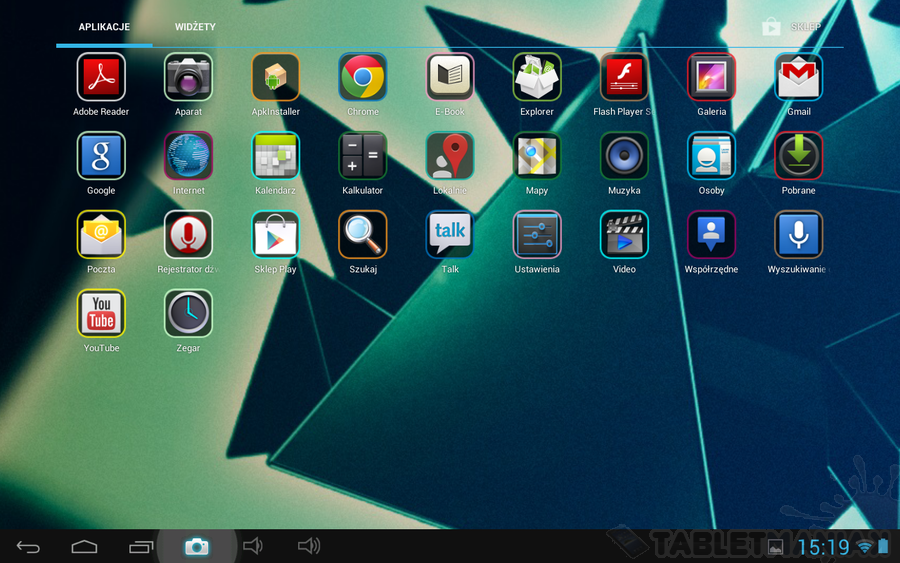This screenshot has width=900, height=563.
Task: Switch to the WIDŻETY tab
Action: coord(195,27)
